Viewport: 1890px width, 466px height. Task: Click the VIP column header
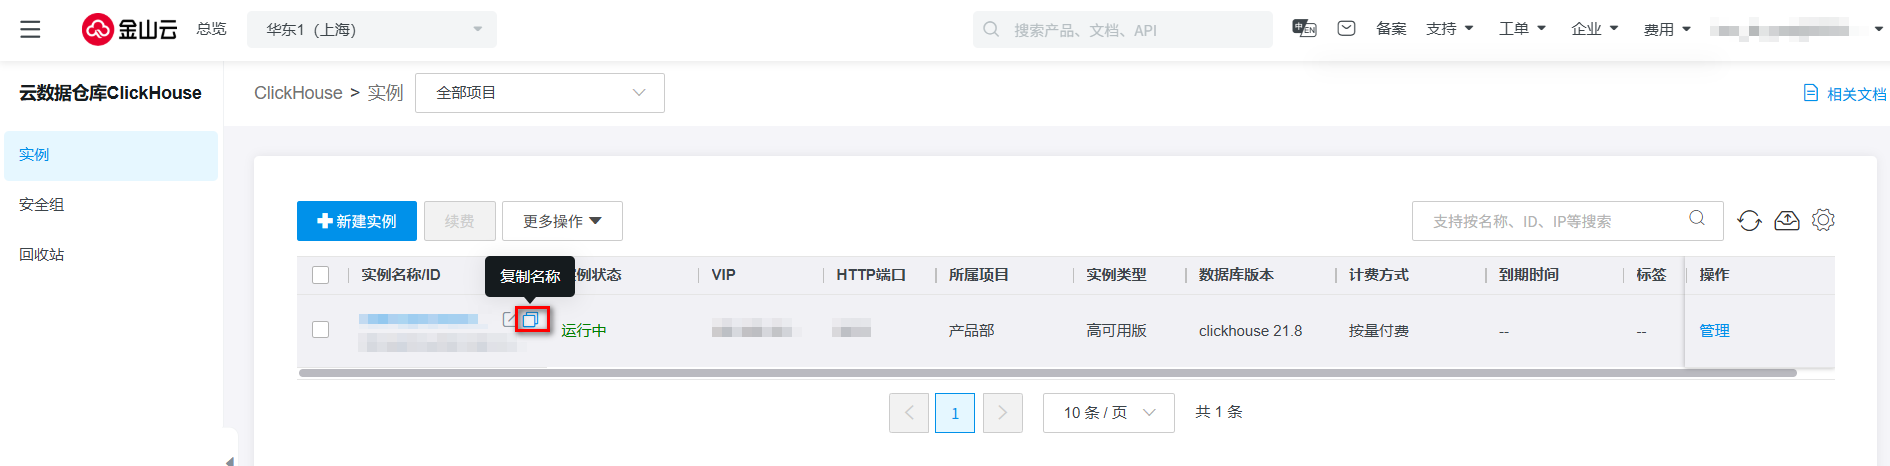tap(723, 275)
